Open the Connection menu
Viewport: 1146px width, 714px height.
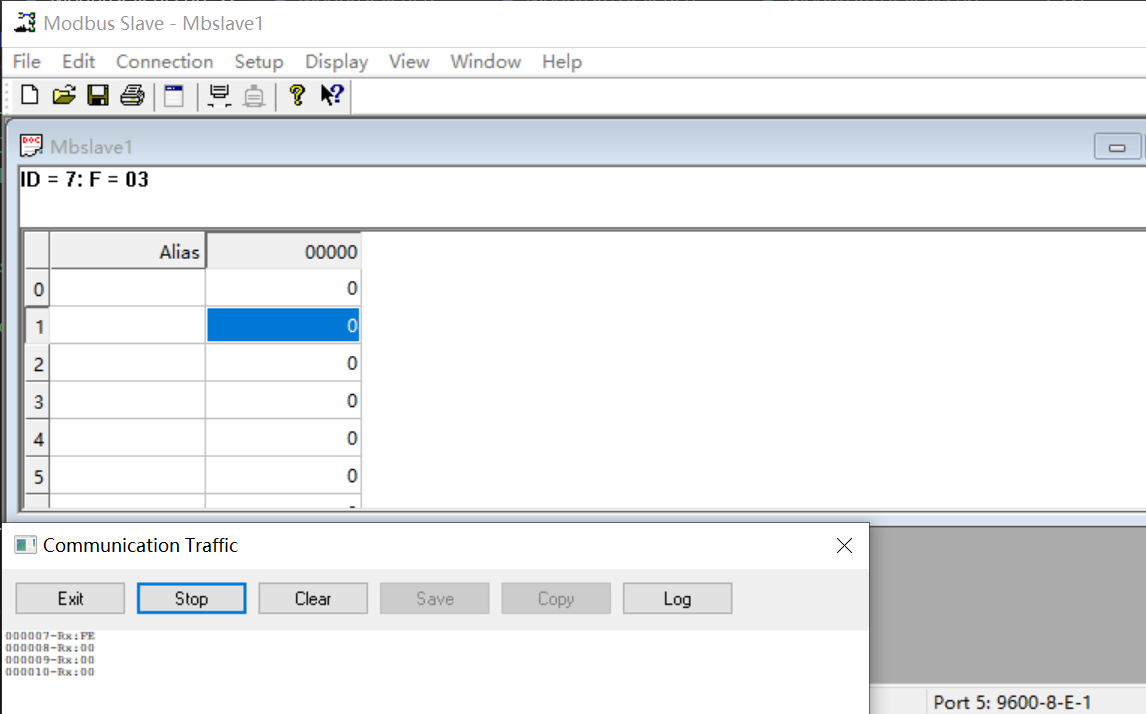click(164, 62)
